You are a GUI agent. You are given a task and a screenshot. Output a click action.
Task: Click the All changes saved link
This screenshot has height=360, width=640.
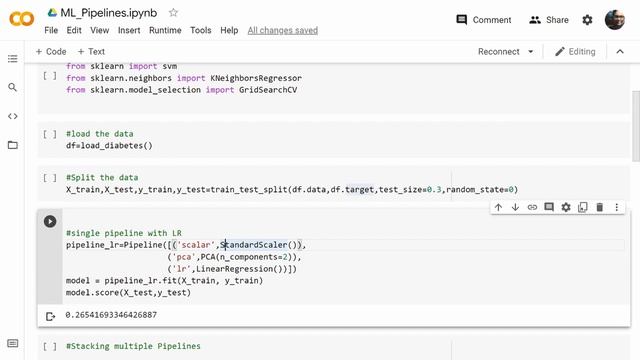(282, 30)
